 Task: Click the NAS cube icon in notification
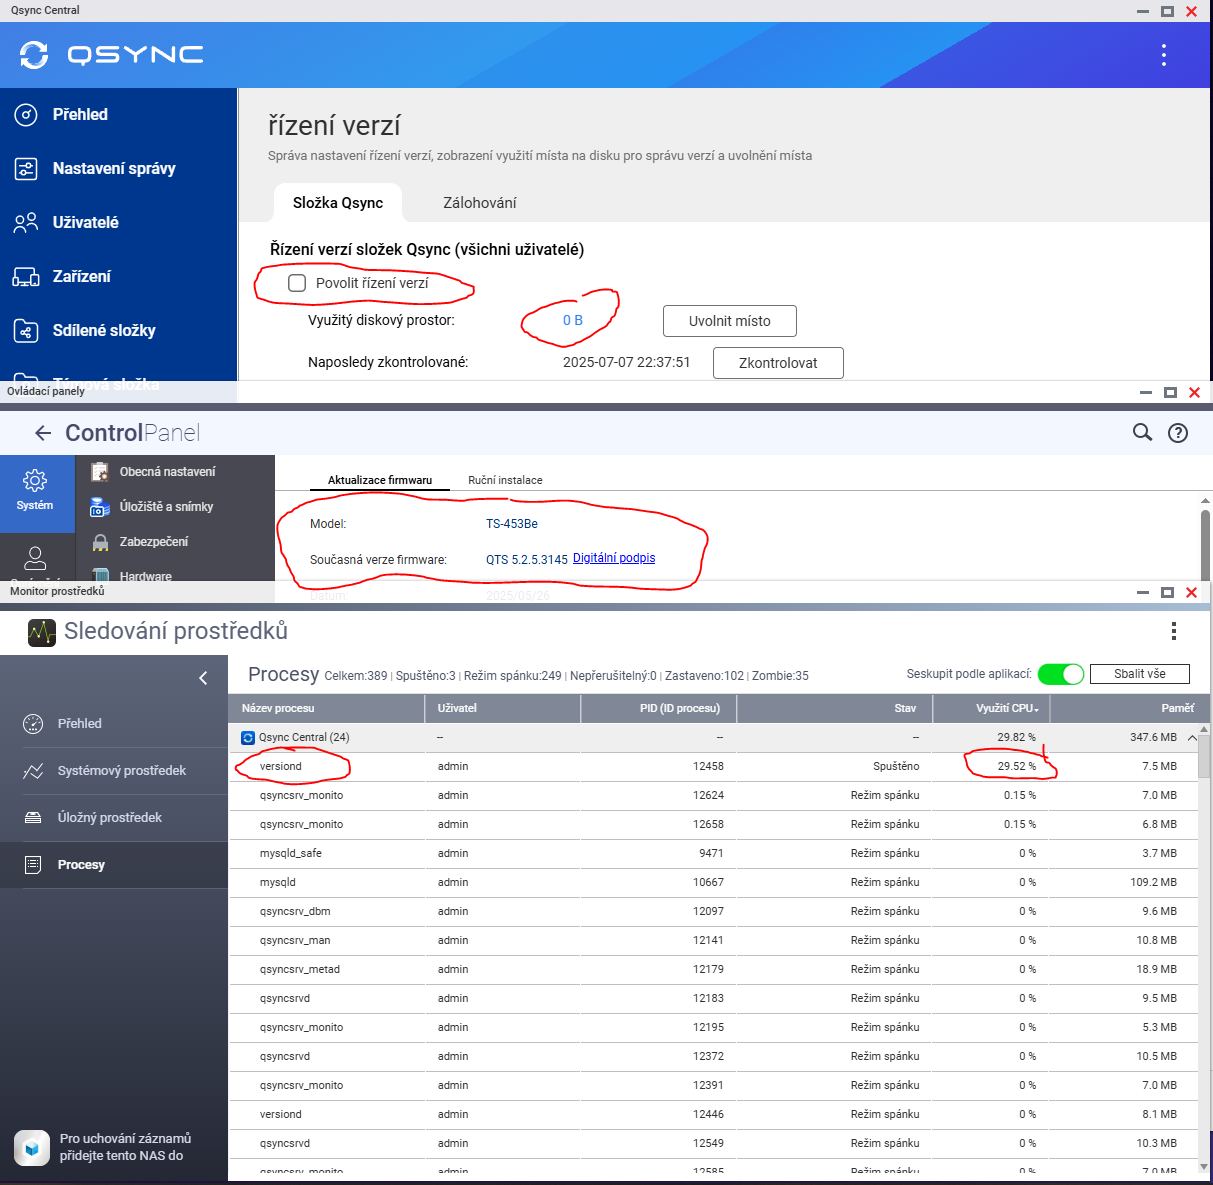32,1148
